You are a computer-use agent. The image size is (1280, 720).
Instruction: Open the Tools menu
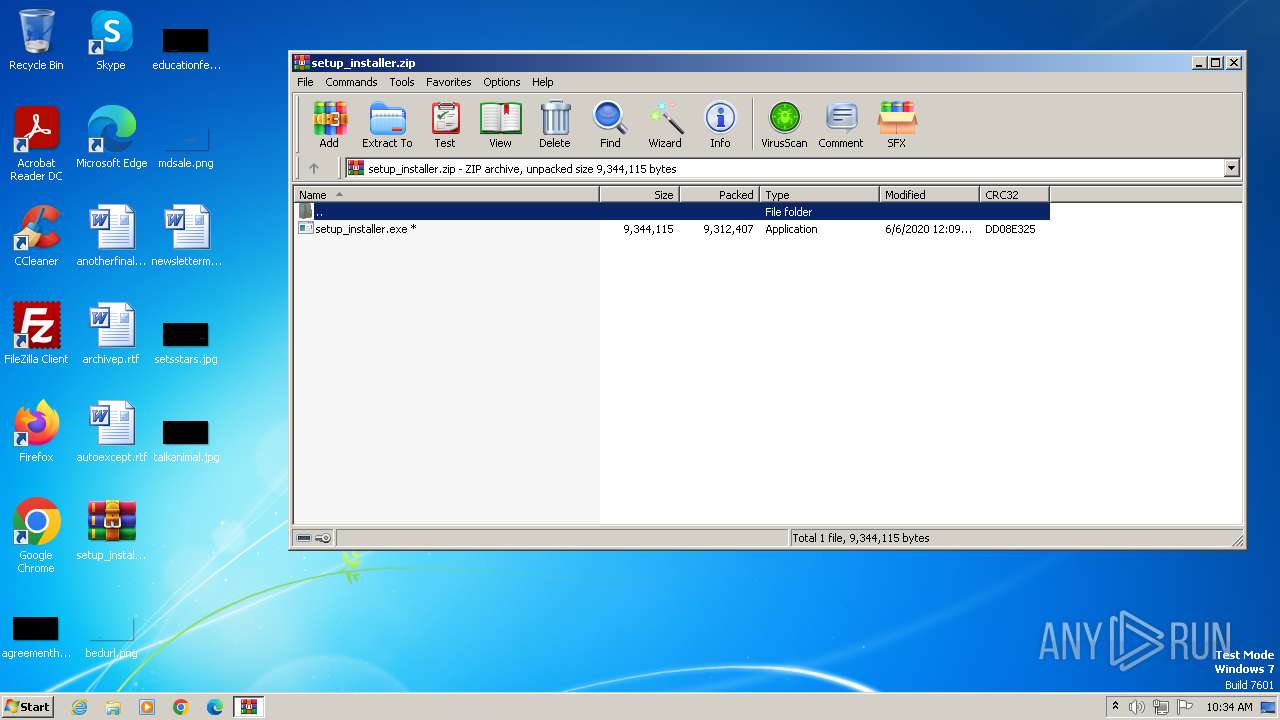[x=402, y=82]
